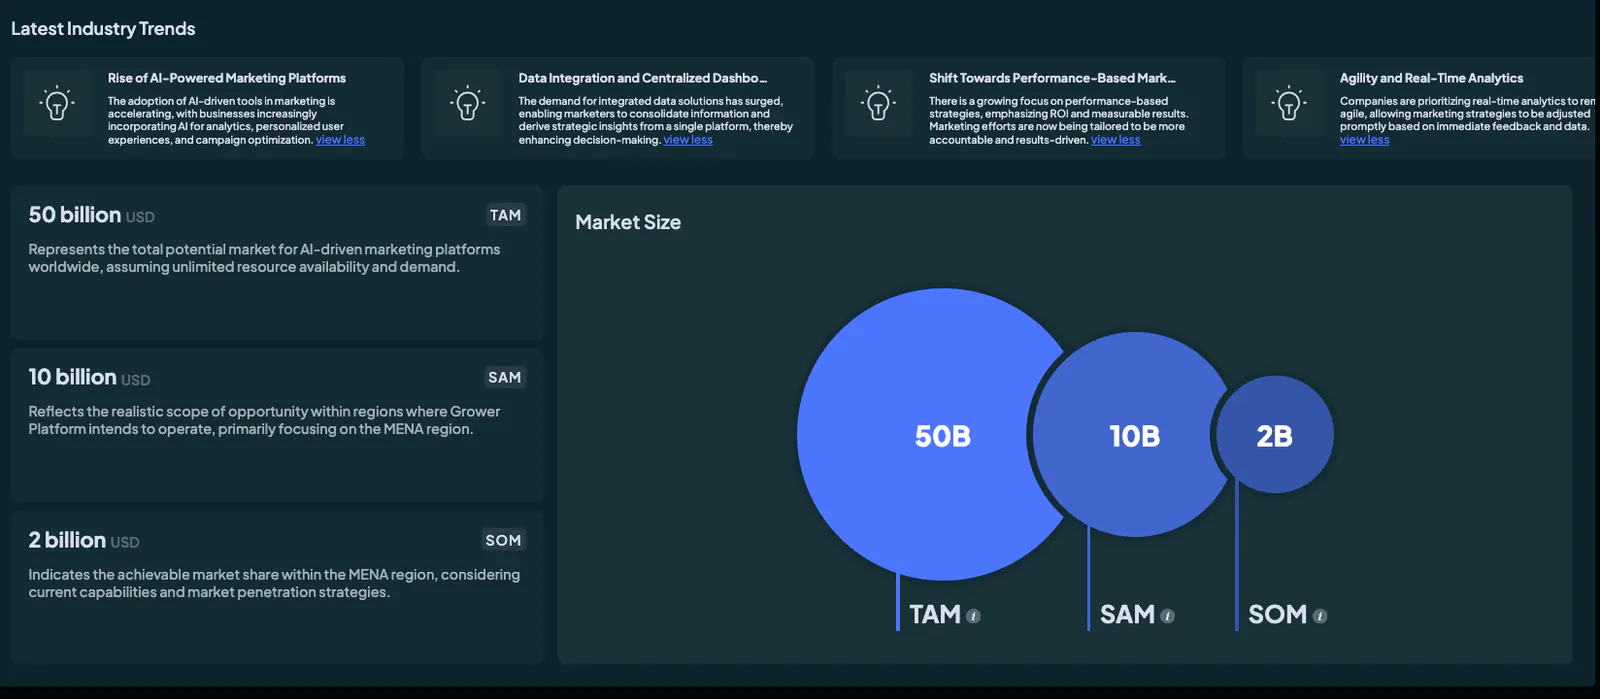Collapse Performance-Based text with view less
Screen dimensions: 1600x699
pos(1115,140)
